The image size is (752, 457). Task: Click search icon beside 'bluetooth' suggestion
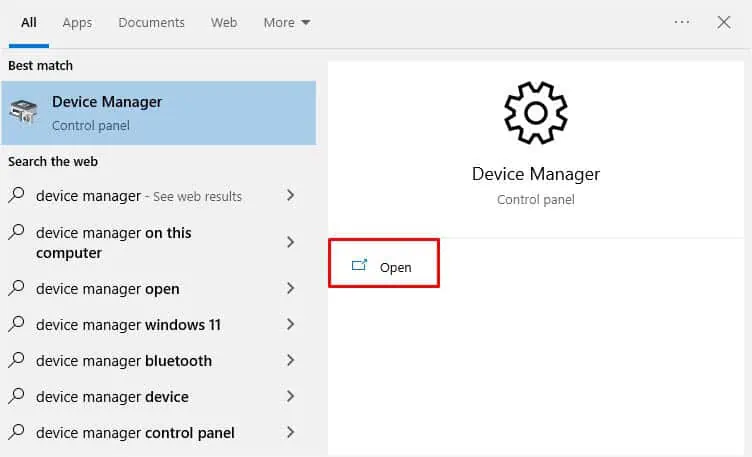coord(16,360)
